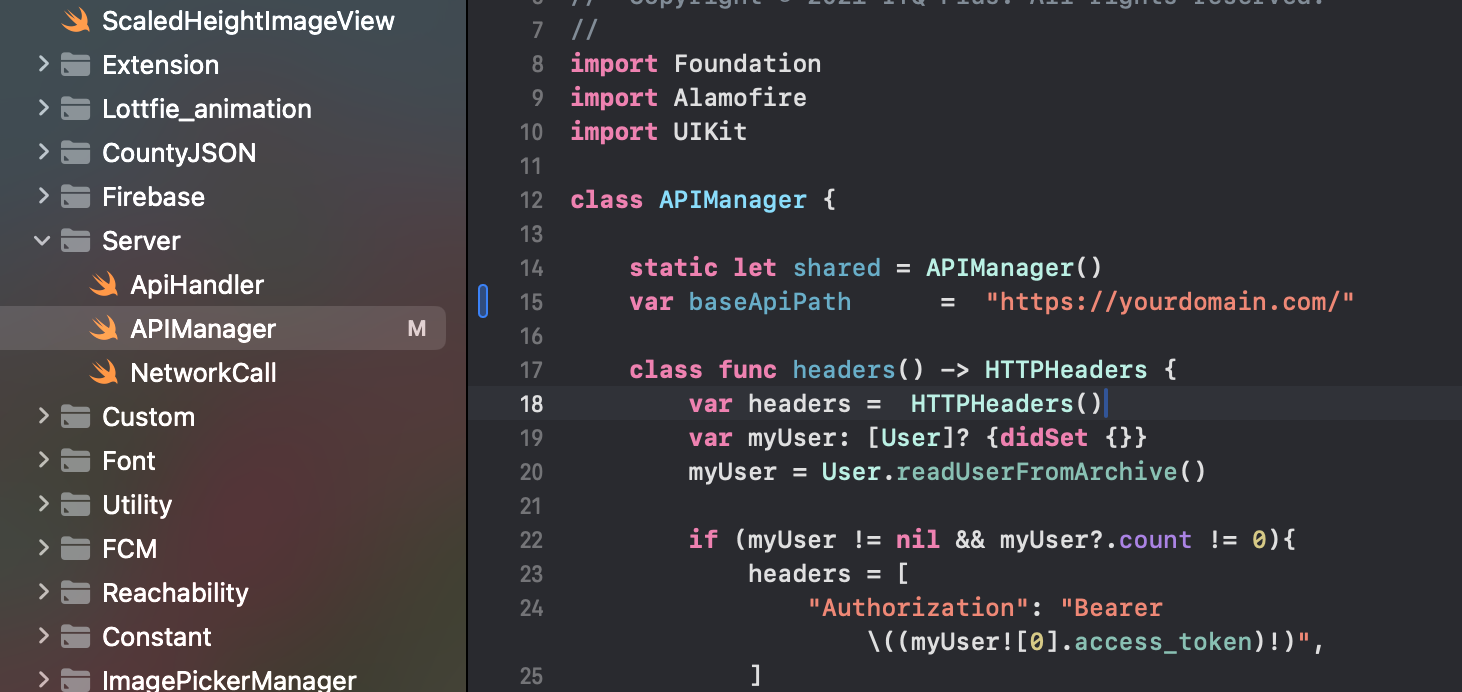Click the blue change bar on line 15
The width and height of the screenshot is (1462, 692).
click(x=483, y=301)
